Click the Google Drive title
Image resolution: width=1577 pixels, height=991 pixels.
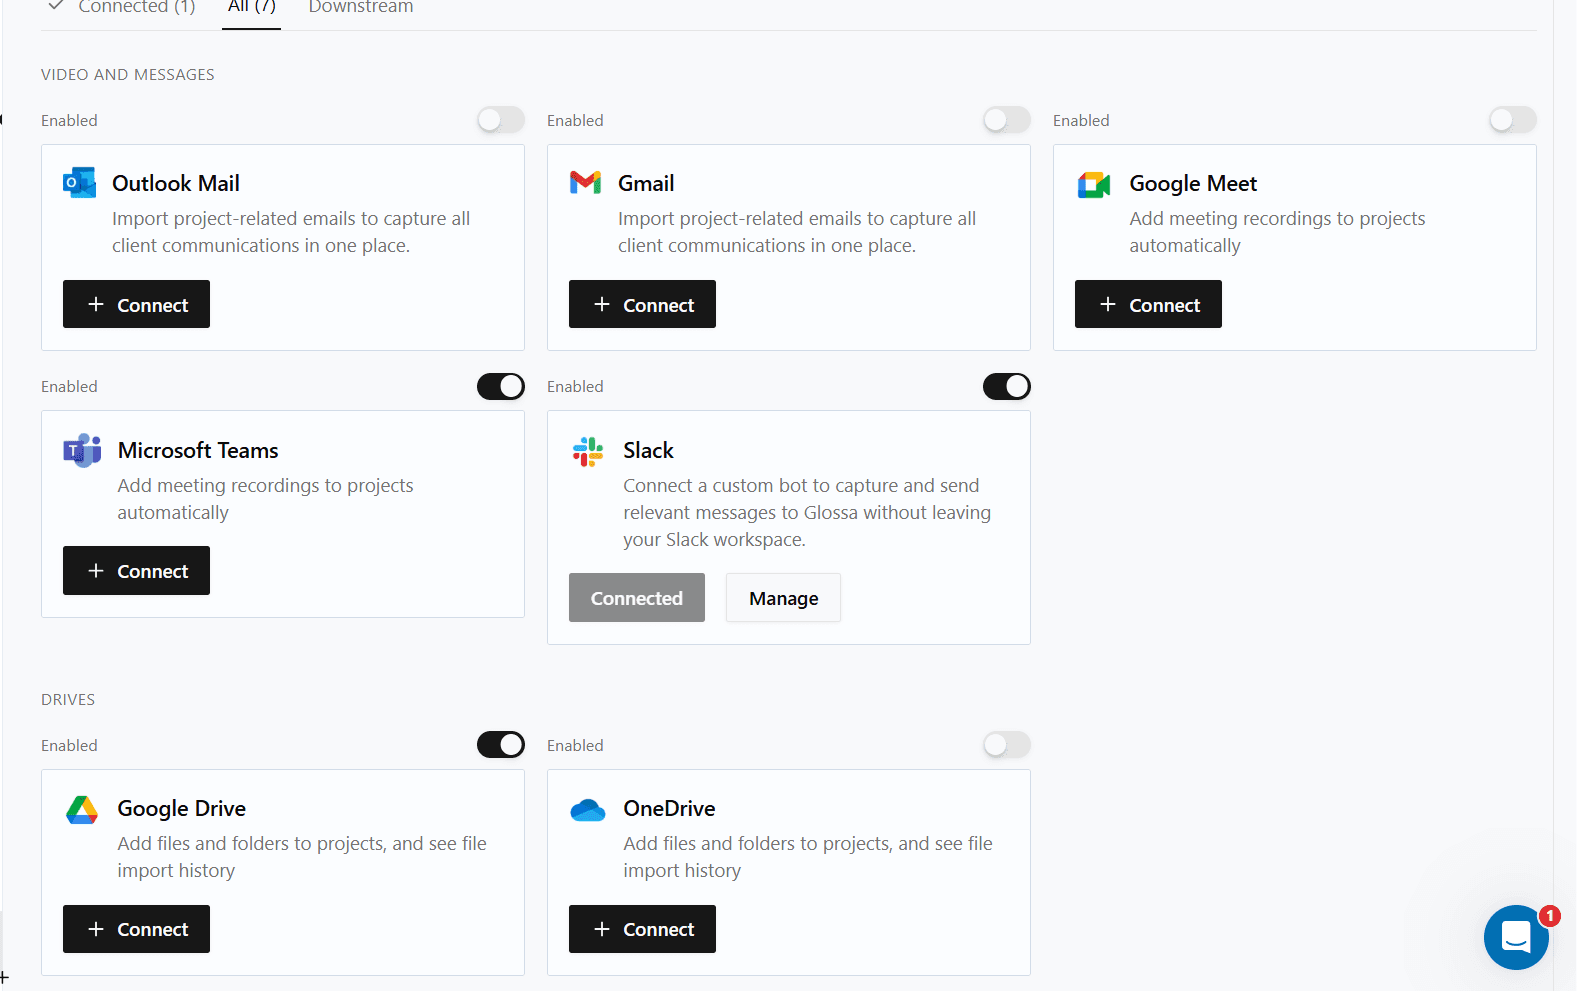182,808
